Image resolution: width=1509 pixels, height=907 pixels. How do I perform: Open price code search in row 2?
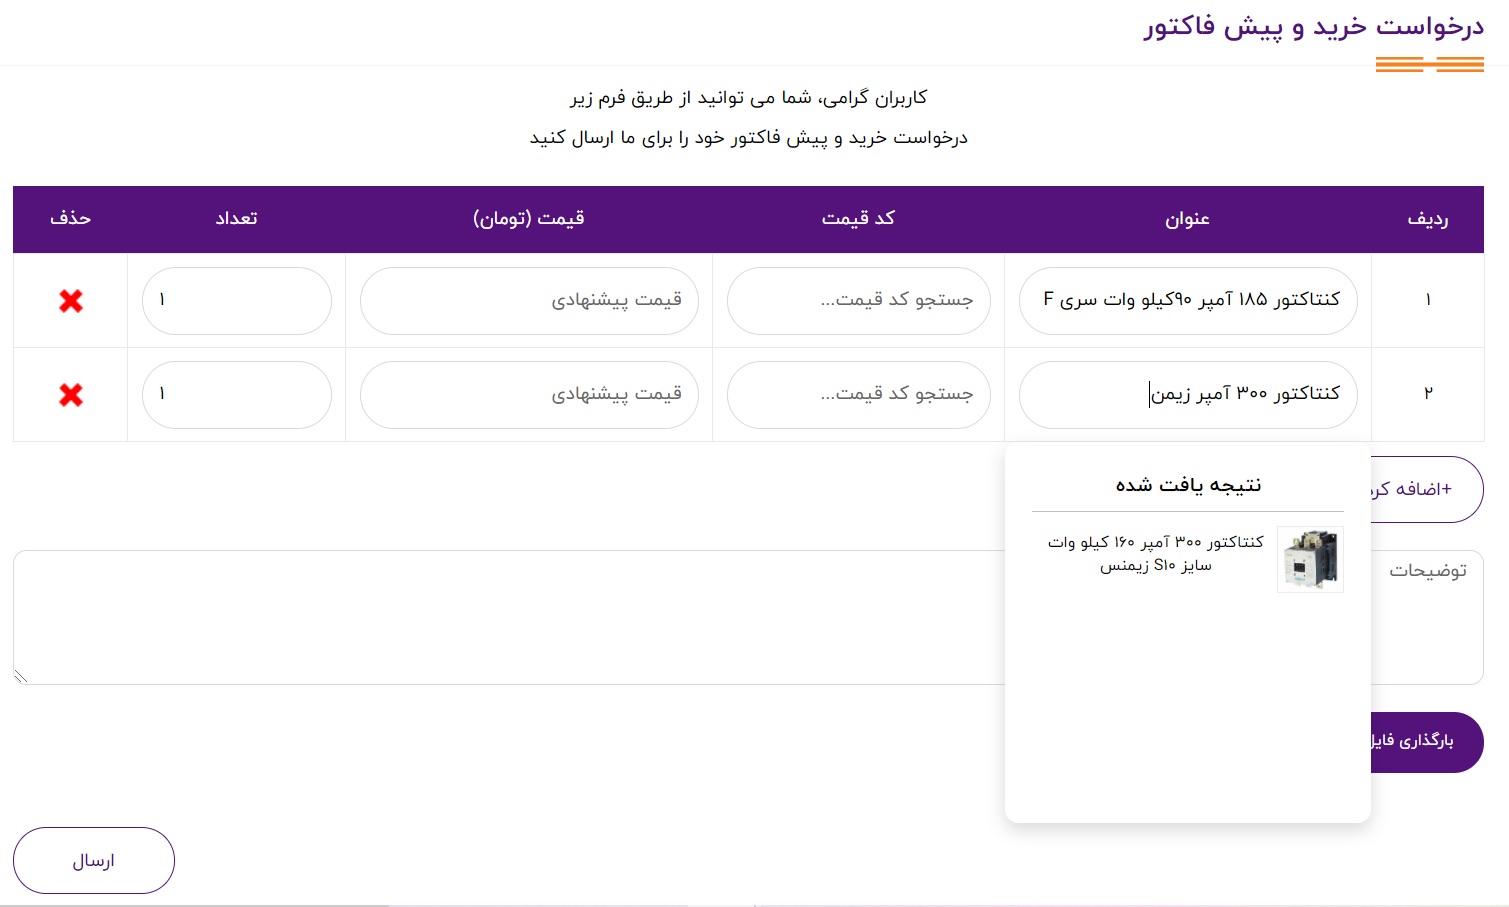pos(858,394)
